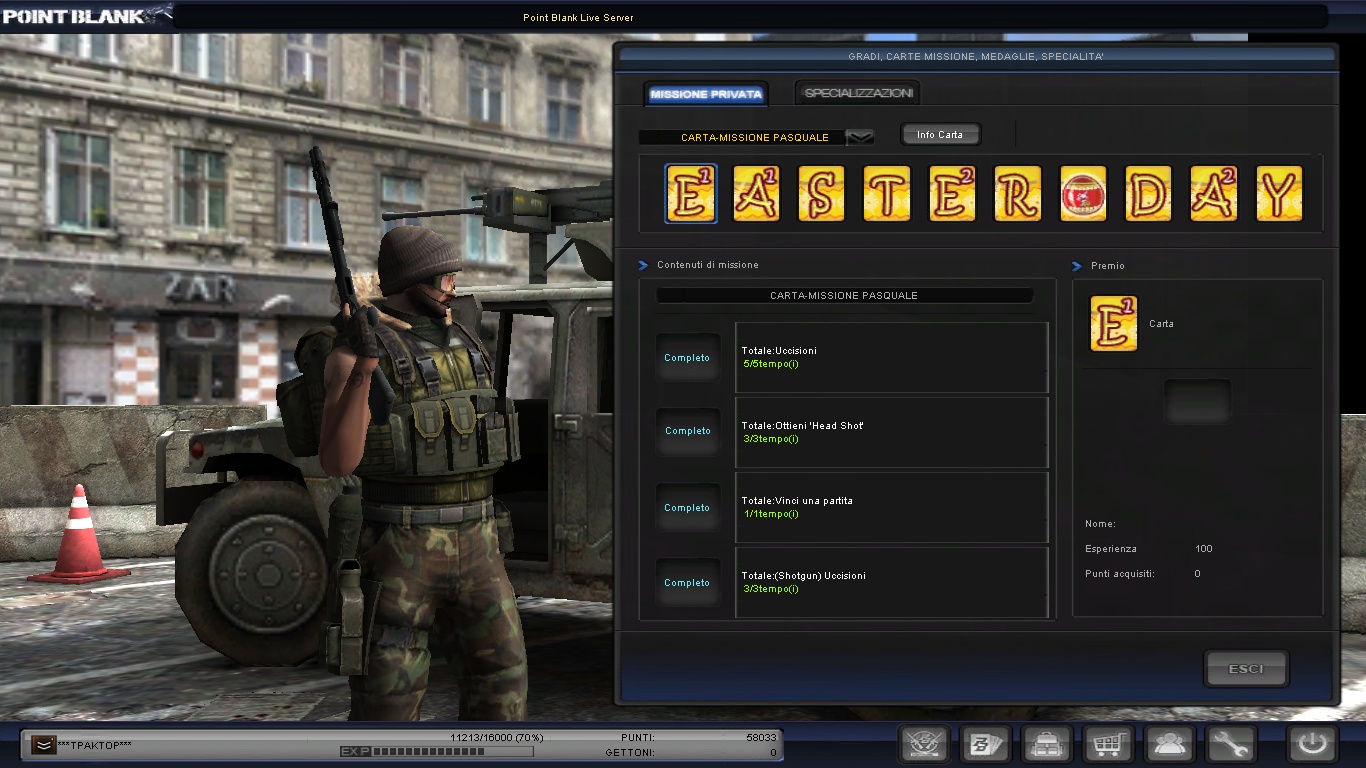Viewport: 1366px width, 768px height.
Task: Click the power exit icon
Action: (x=1313, y=744)
